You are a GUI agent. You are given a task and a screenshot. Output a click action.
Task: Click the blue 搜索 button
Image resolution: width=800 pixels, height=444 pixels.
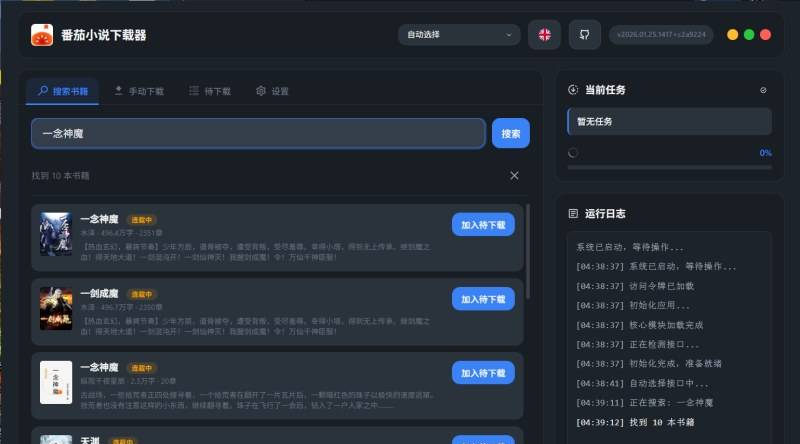click(511, 134)
